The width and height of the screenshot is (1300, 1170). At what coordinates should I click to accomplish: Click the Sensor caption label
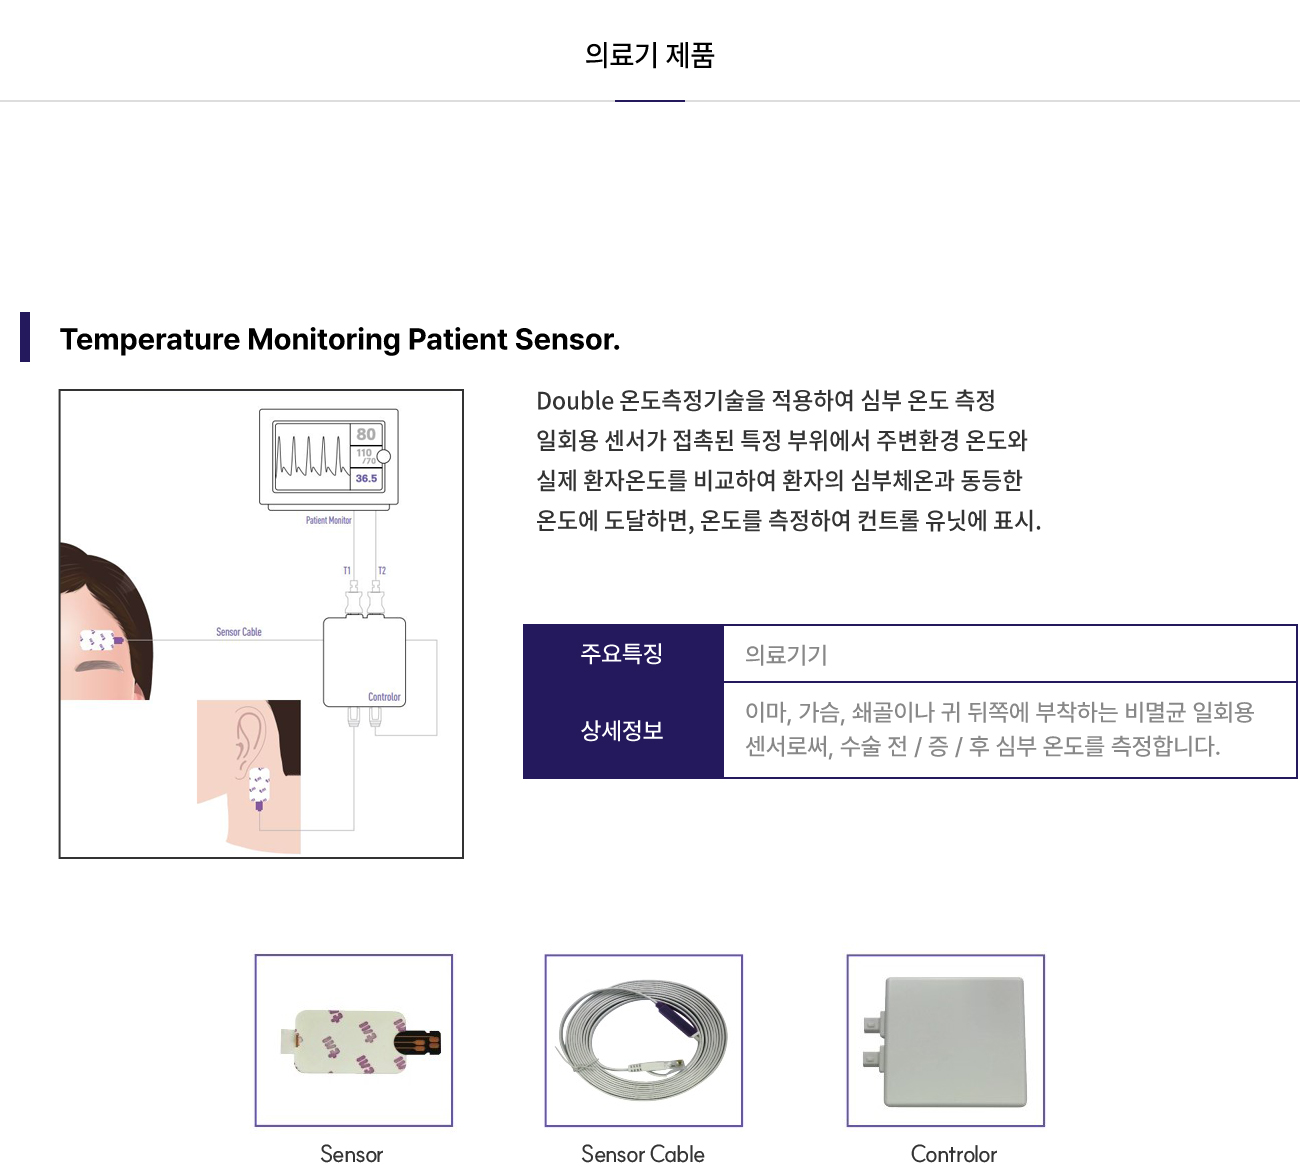(352, 1154)
